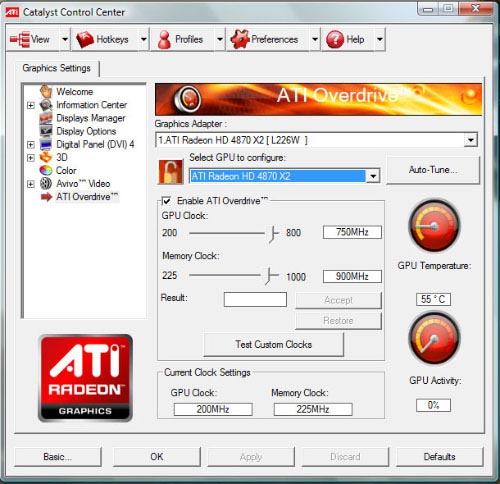Click the Help question mark icon

coord(335,39)
